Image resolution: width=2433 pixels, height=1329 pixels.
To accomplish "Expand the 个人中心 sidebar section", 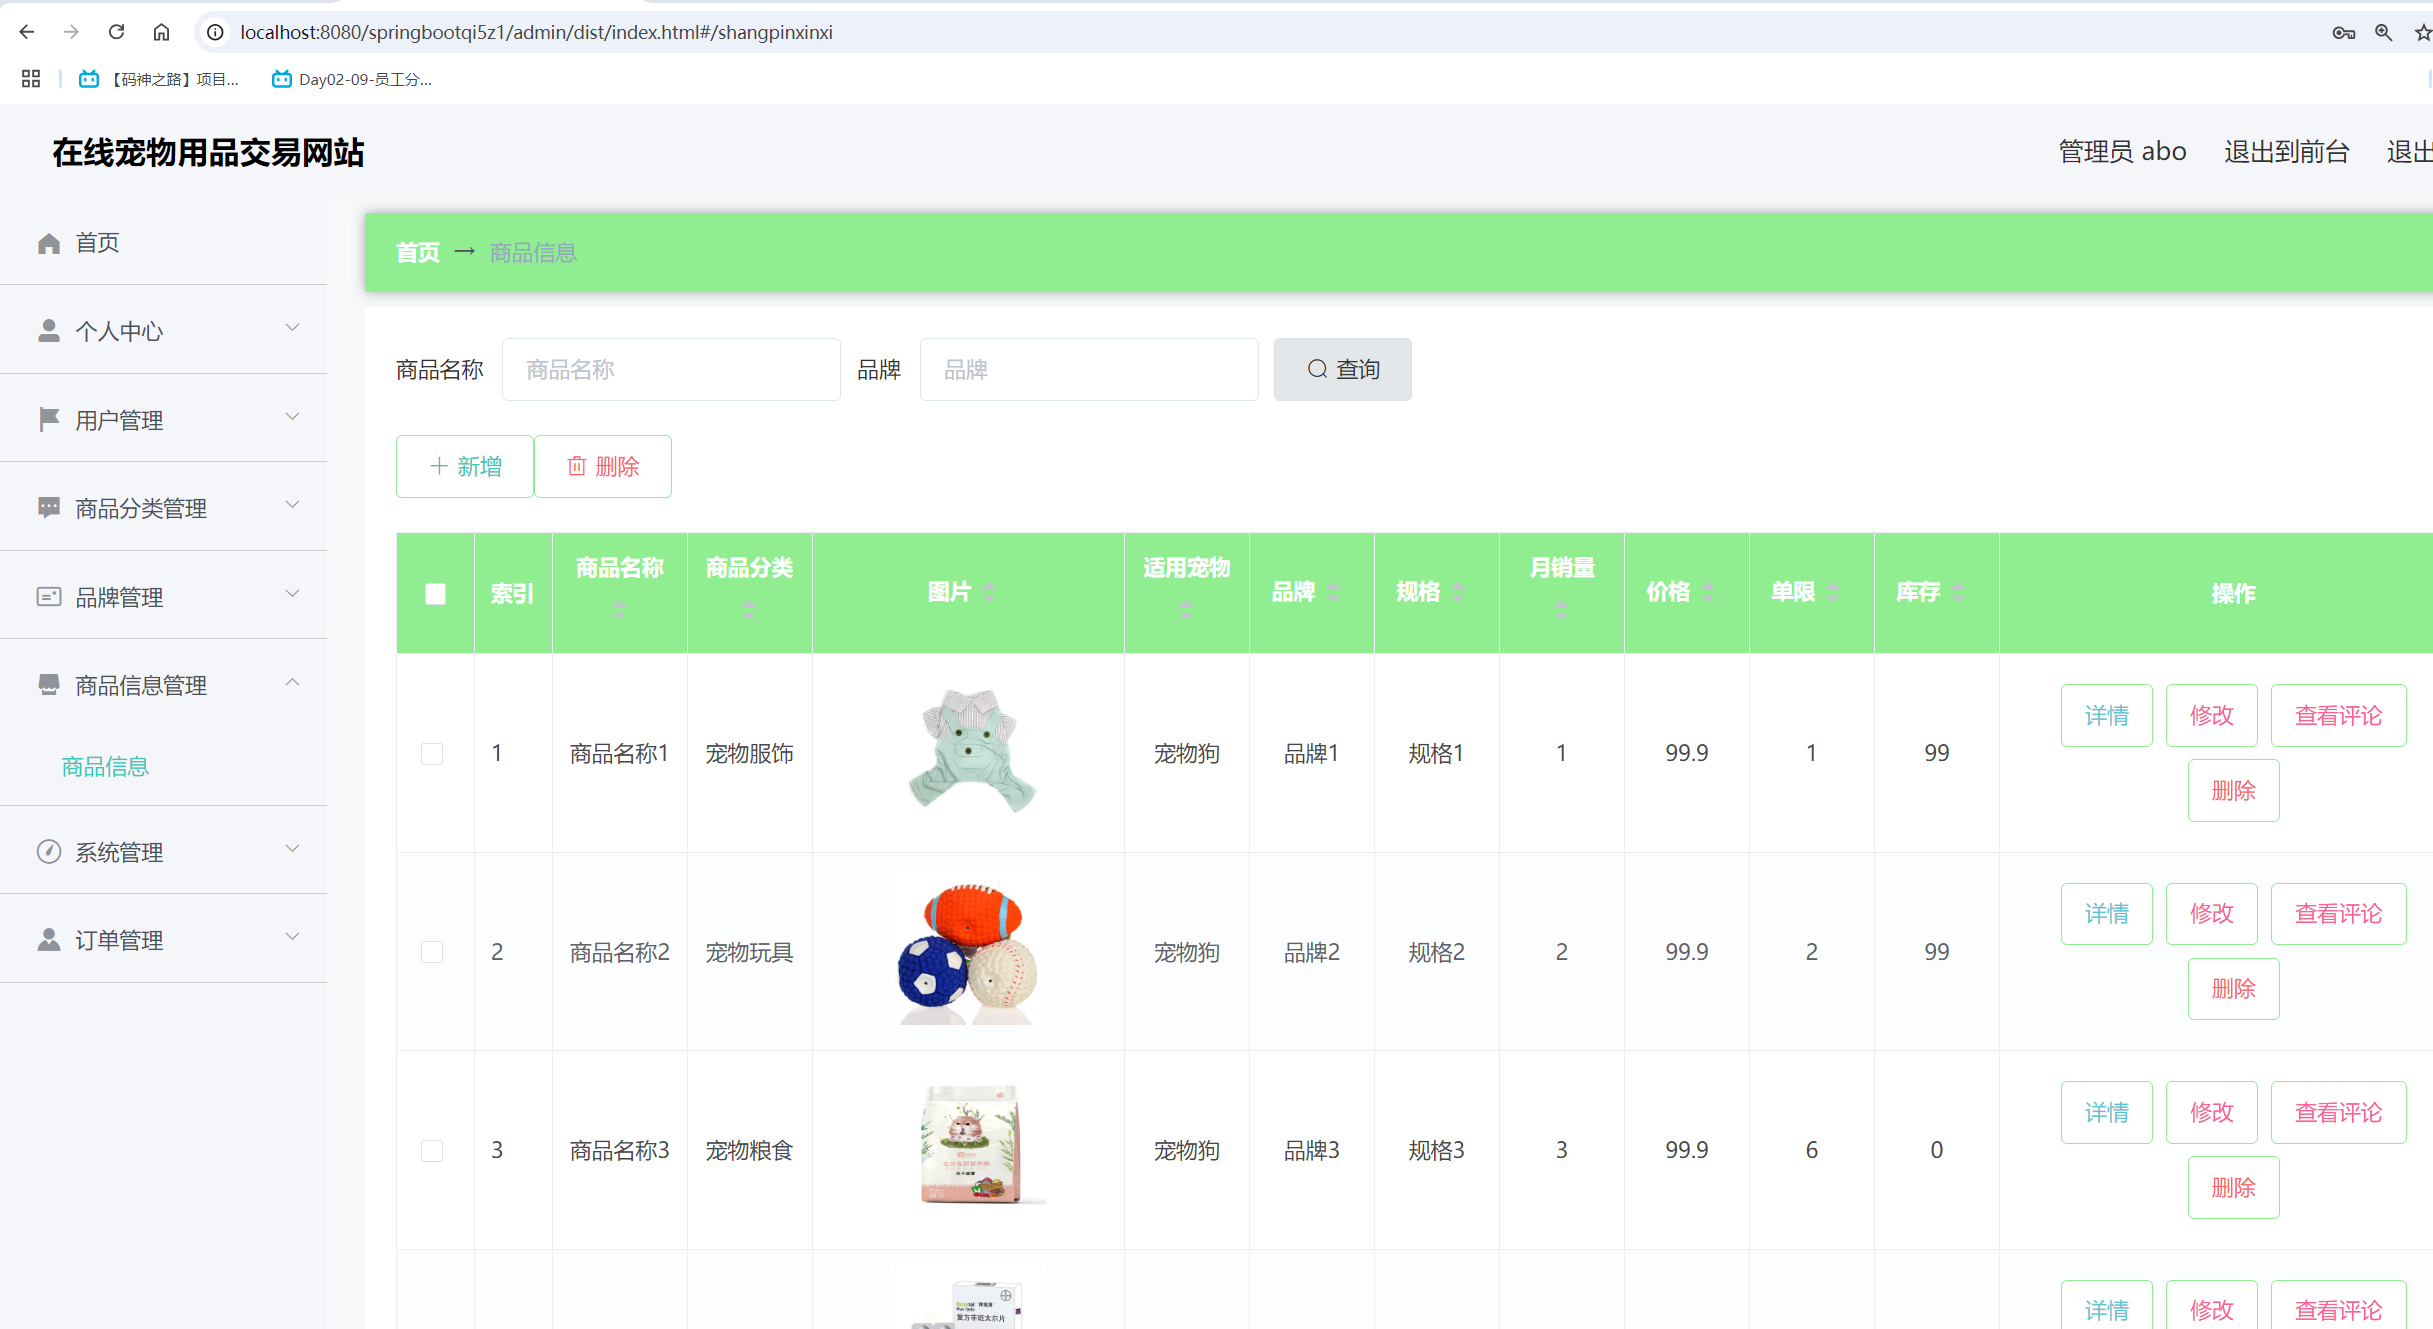I will pos(291,328).
